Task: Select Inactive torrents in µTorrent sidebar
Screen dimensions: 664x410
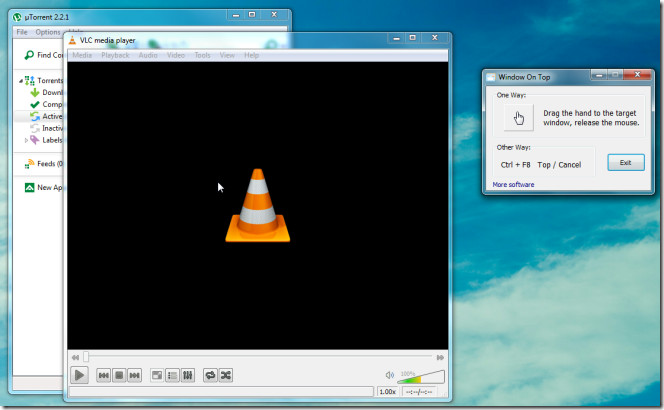Action: pos(46,128)
